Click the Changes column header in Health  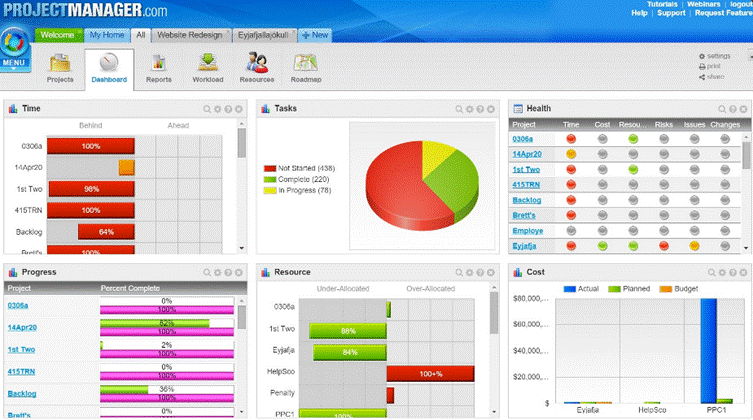tap(725, 125)
